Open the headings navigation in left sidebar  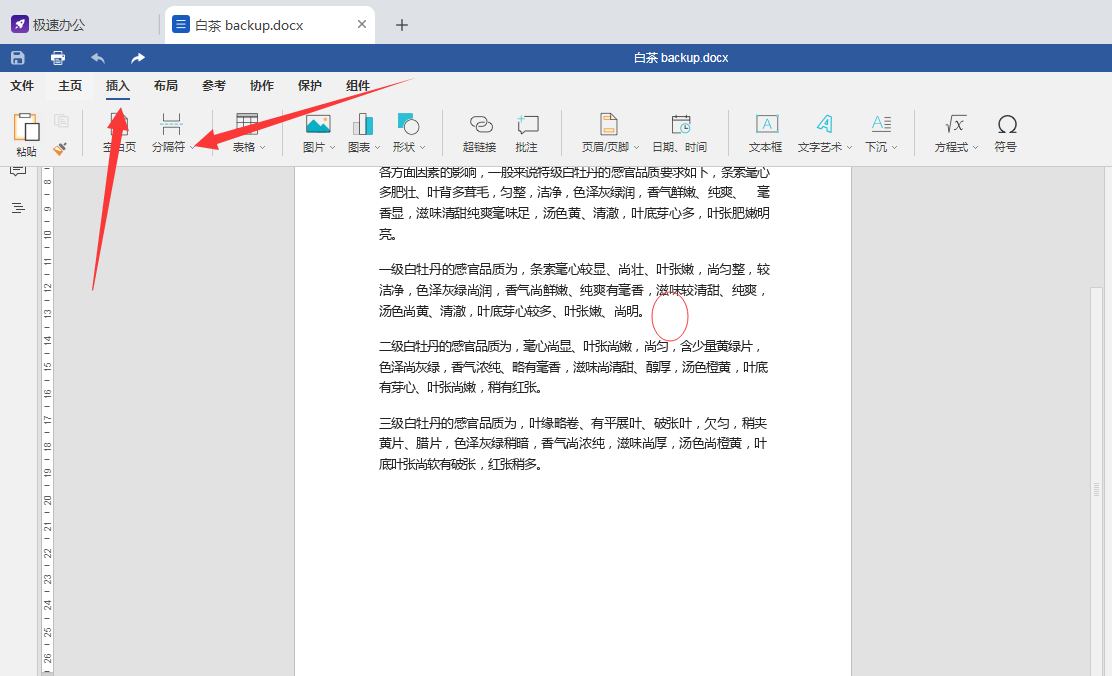coord(18,208)
